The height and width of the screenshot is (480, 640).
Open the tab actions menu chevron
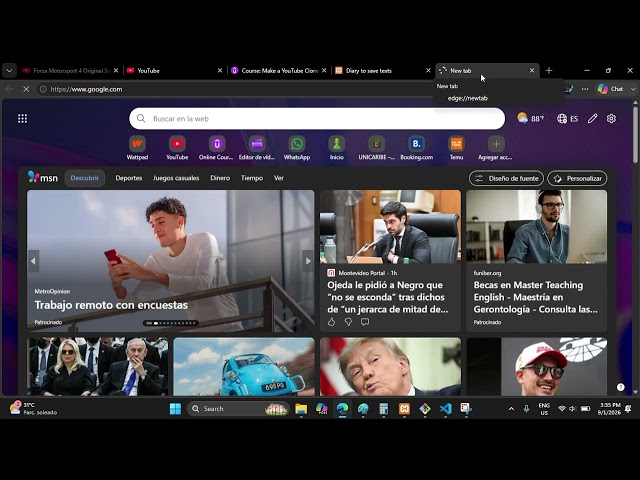(9, 71)
